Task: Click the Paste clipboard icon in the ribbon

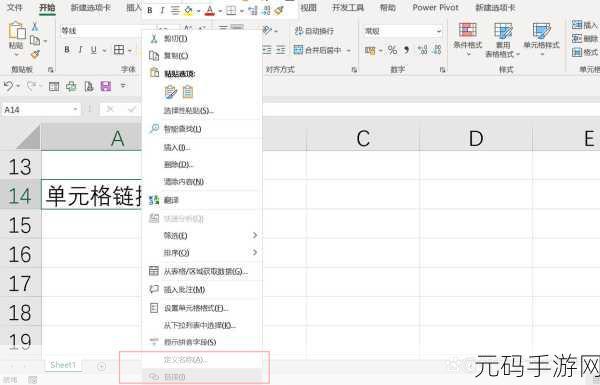Action: click(x=16, y=31)
